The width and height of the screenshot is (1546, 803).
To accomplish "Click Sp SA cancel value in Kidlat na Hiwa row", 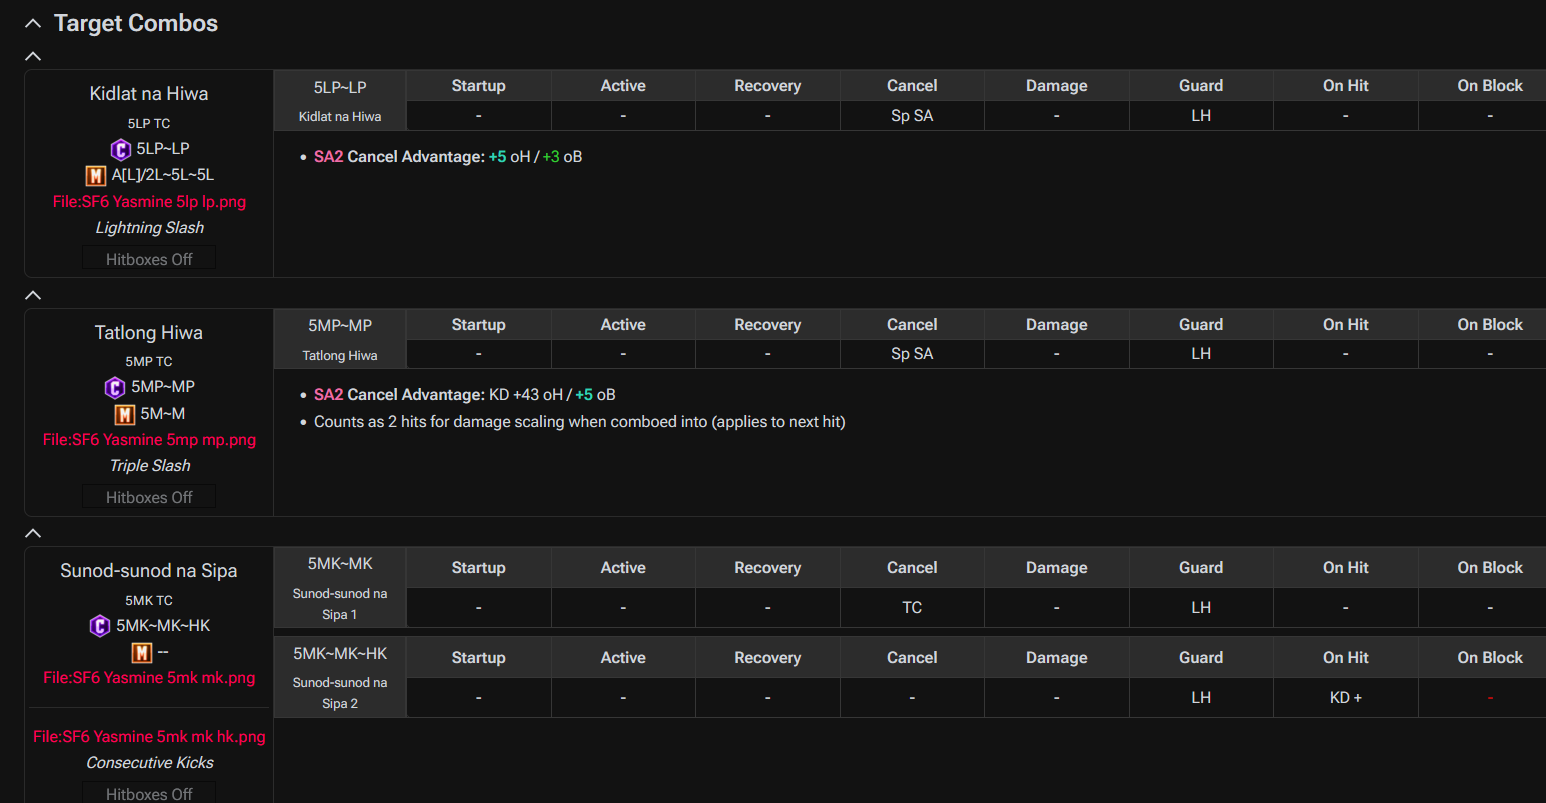I will pyautogui.click(x=912, y=116).
